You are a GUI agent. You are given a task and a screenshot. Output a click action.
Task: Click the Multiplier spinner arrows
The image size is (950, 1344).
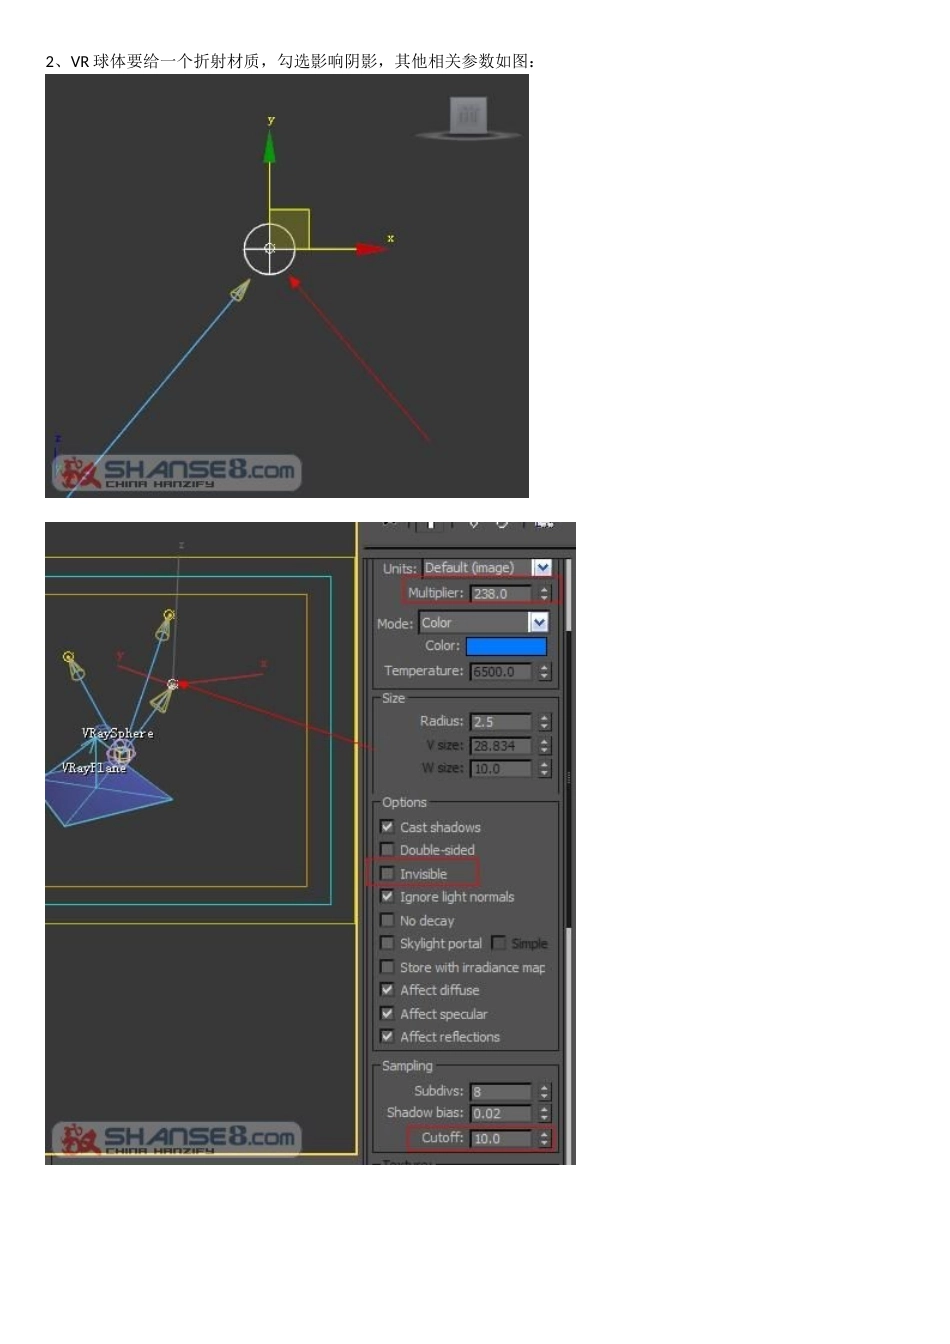(x=544, y=593)
